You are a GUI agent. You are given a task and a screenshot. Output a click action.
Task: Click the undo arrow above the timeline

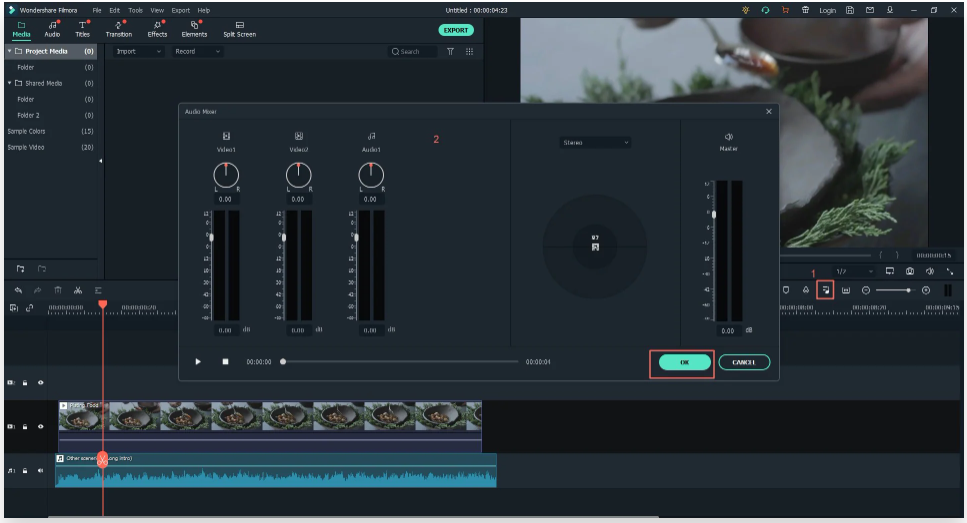[18, 290]
